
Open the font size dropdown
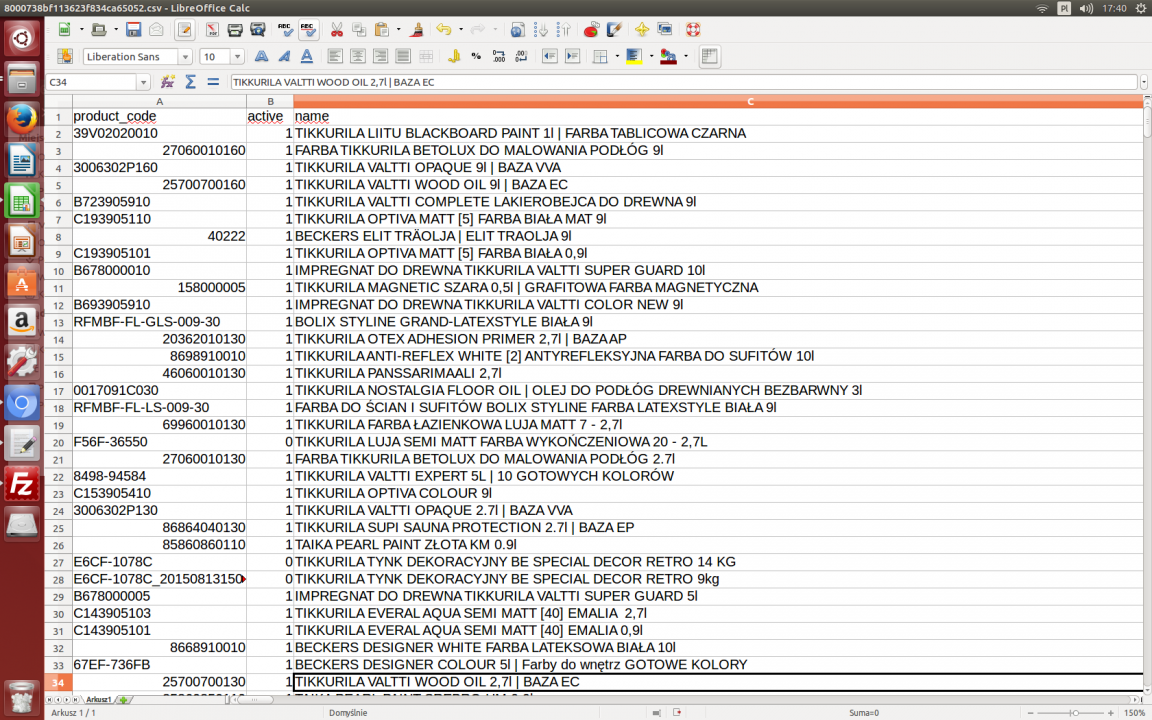coord(237,57)
